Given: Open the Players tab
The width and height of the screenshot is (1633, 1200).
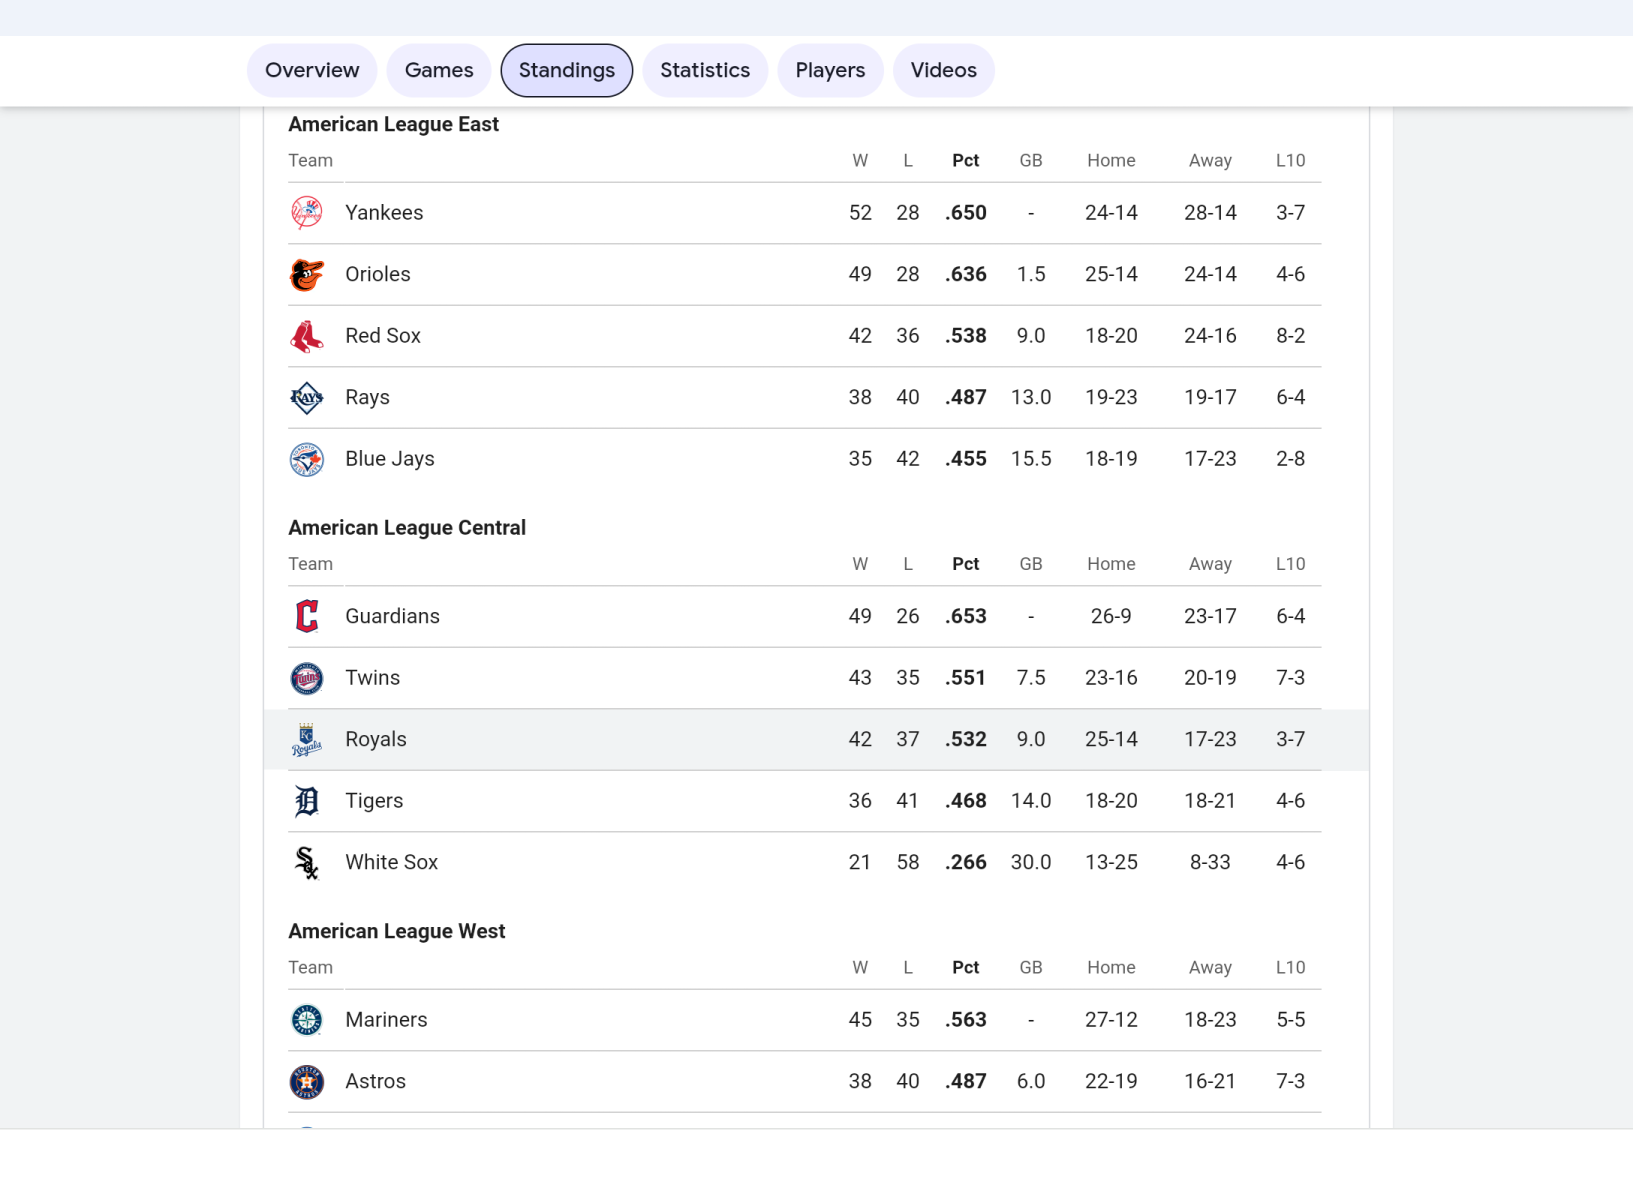Looking at the screenshot, I should (x=830, y=70).
